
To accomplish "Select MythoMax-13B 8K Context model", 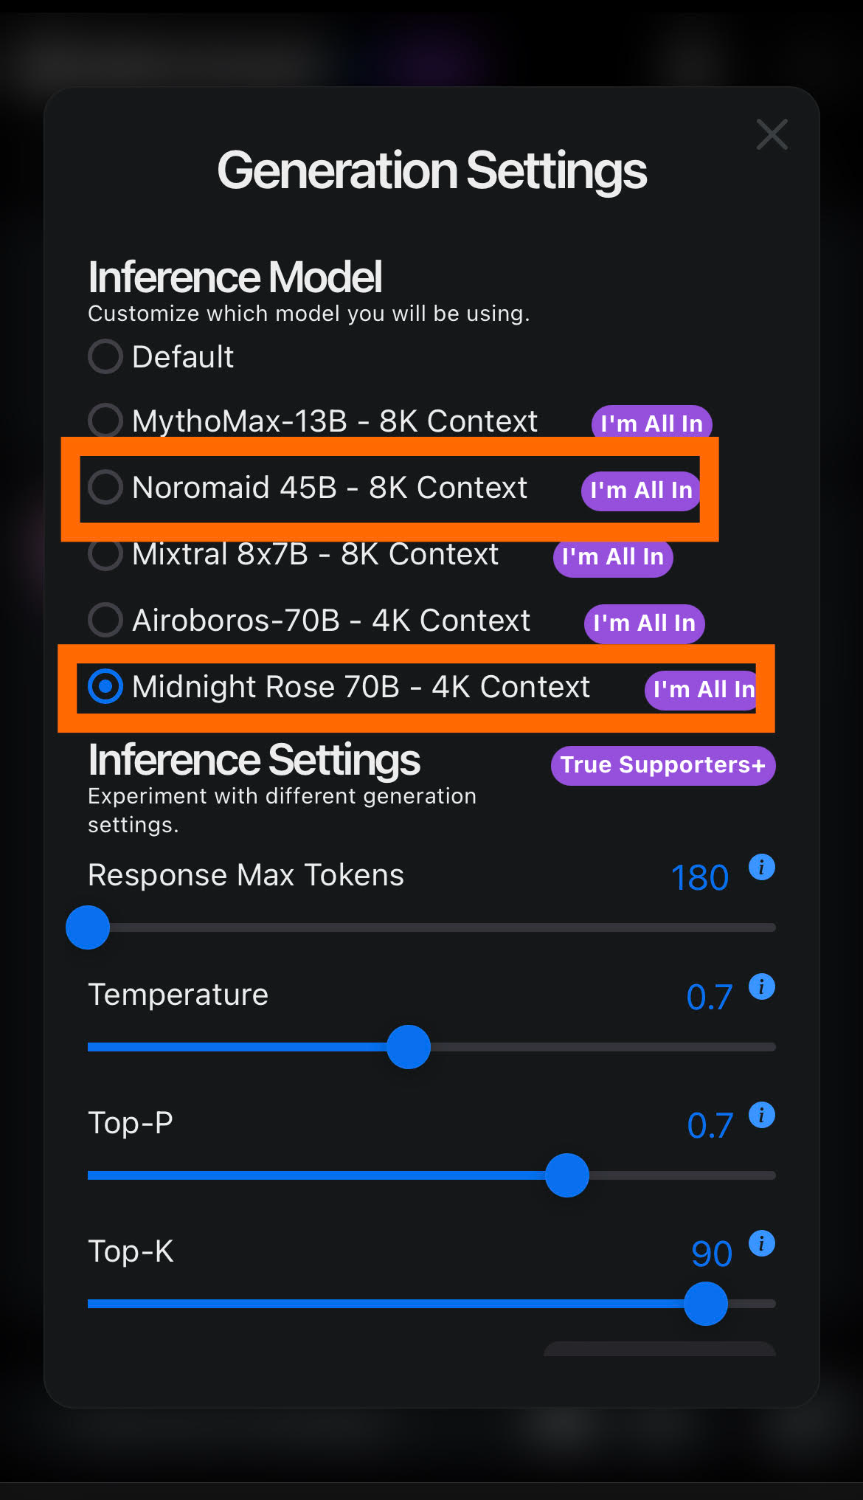I will (105, 421).
